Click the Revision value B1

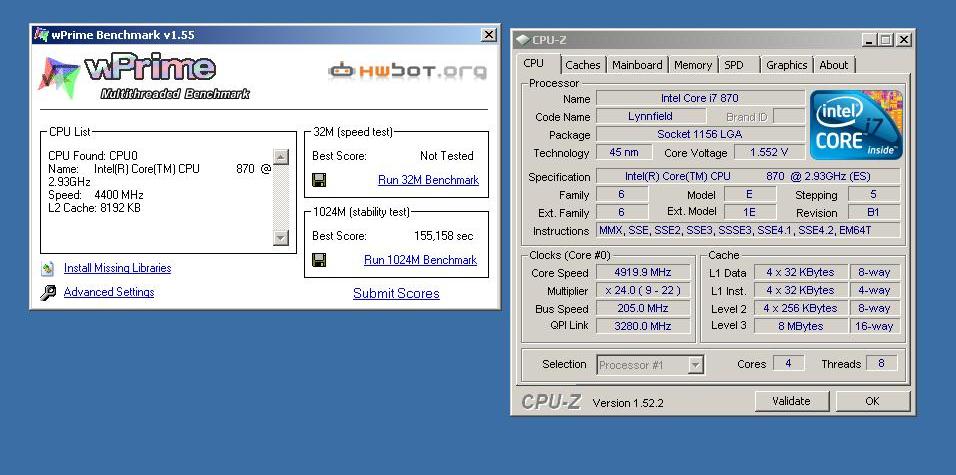873,213
